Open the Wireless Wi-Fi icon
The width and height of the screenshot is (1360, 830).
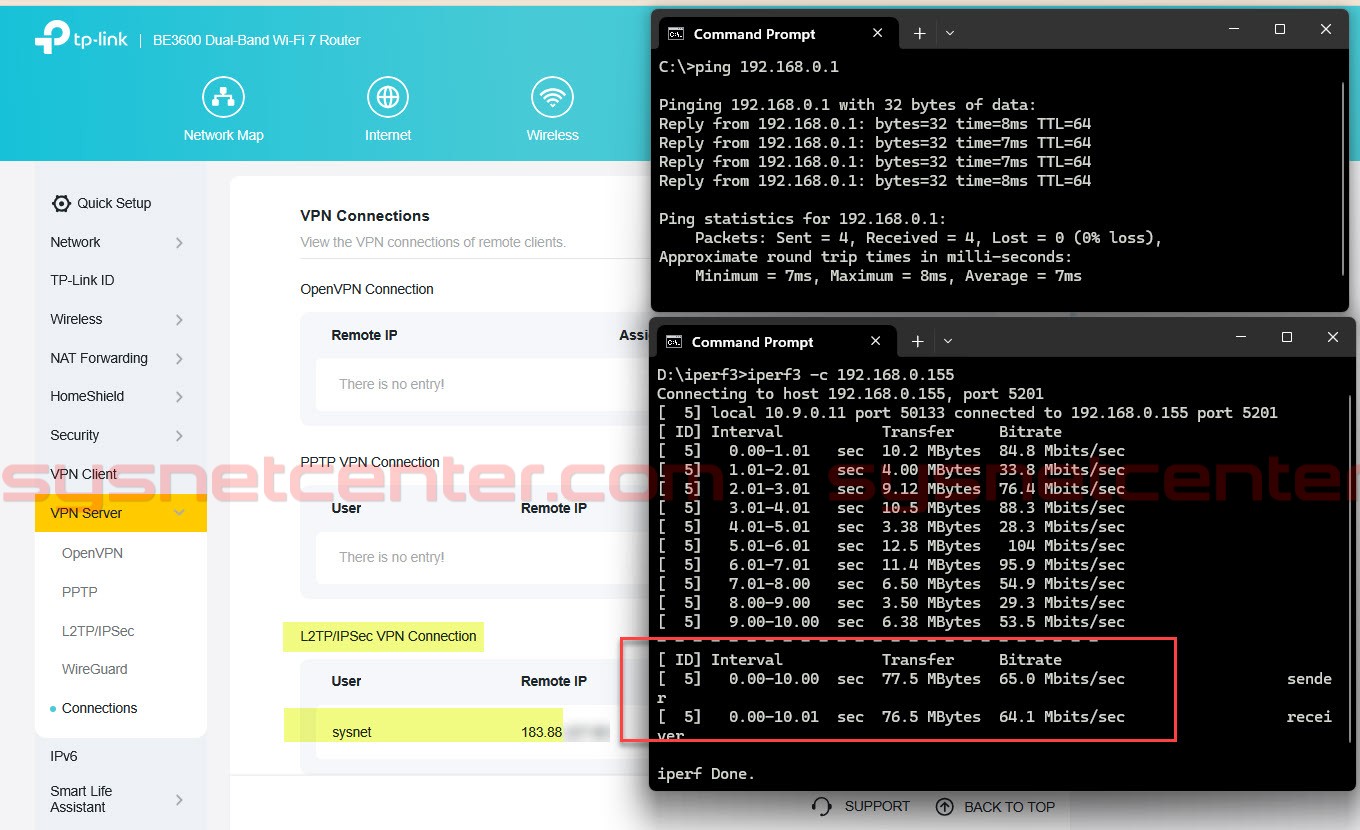click(x=552, y=97)
